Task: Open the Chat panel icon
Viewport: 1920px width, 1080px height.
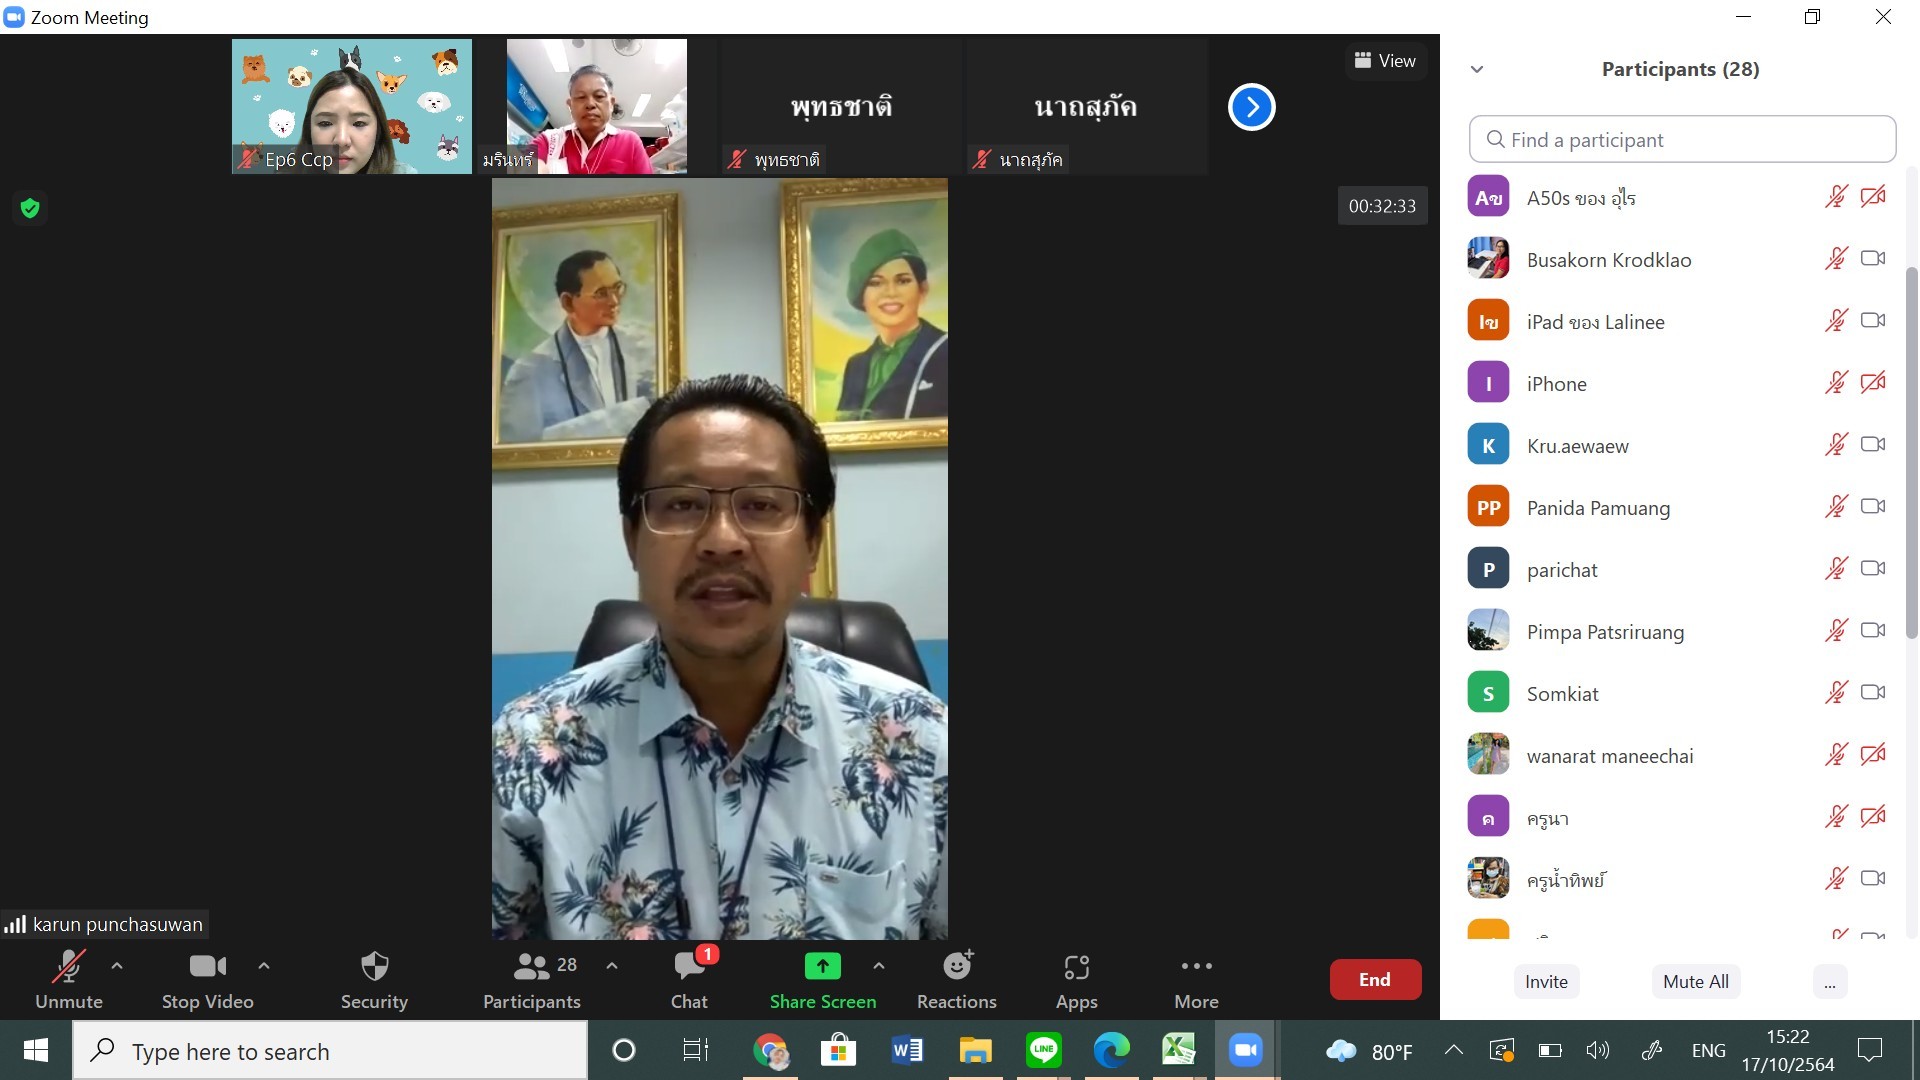Action: [x=689, y=967]
